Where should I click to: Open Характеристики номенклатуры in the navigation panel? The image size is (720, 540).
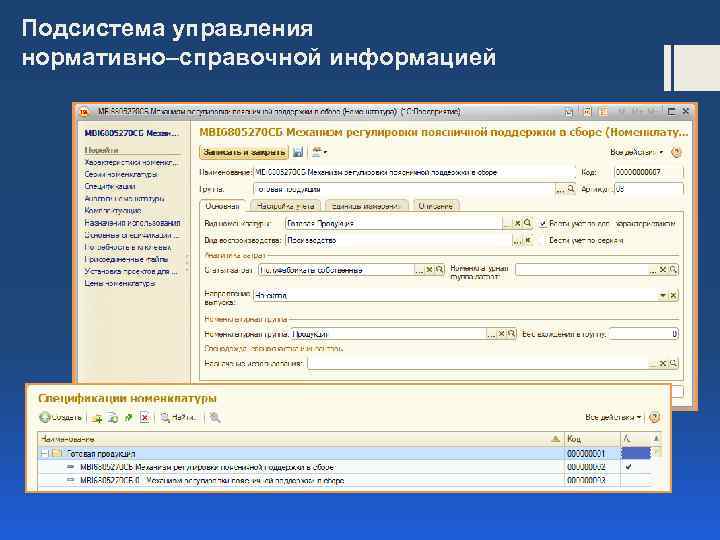pyautogui.click(x=131, y=162)
